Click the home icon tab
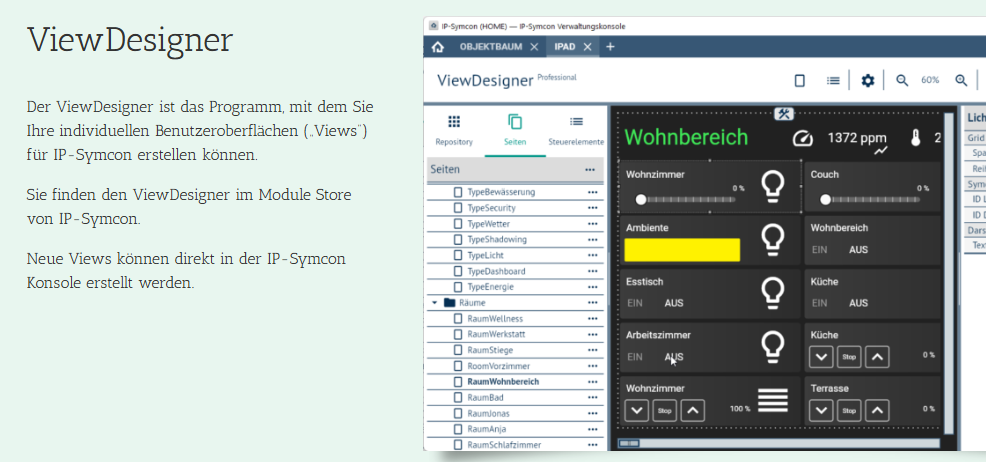 [x=438, y=47]
